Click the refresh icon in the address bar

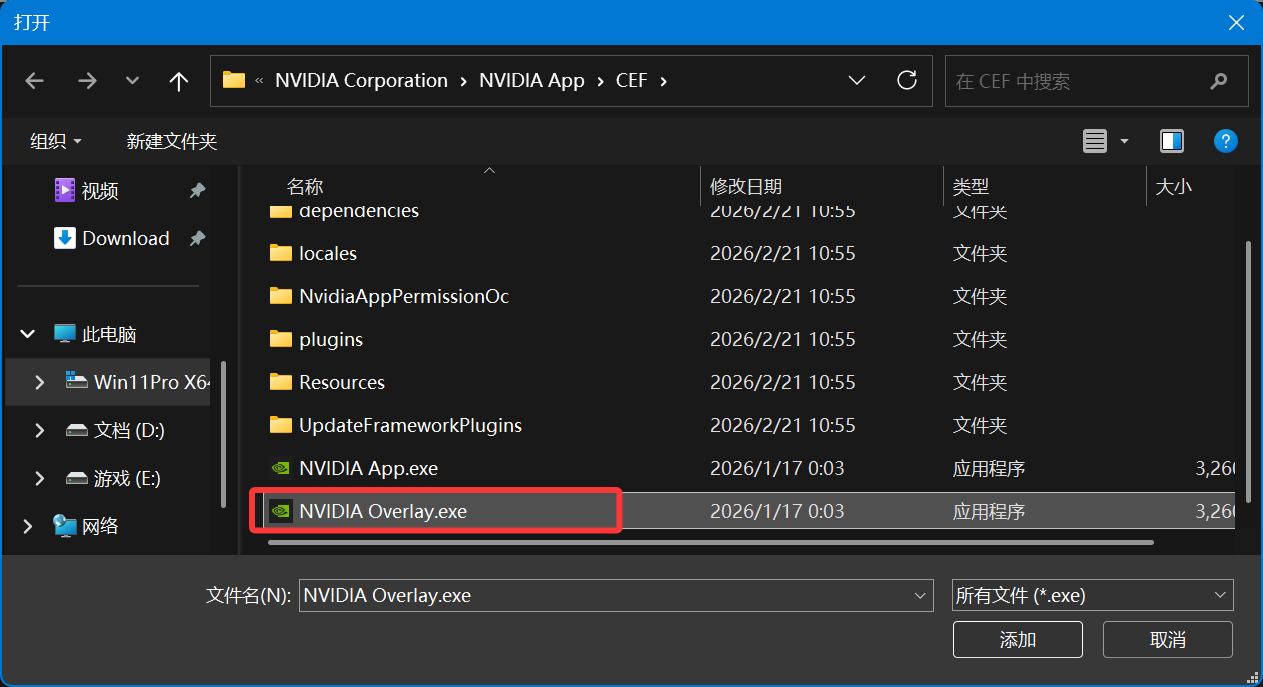coord(907,81)
